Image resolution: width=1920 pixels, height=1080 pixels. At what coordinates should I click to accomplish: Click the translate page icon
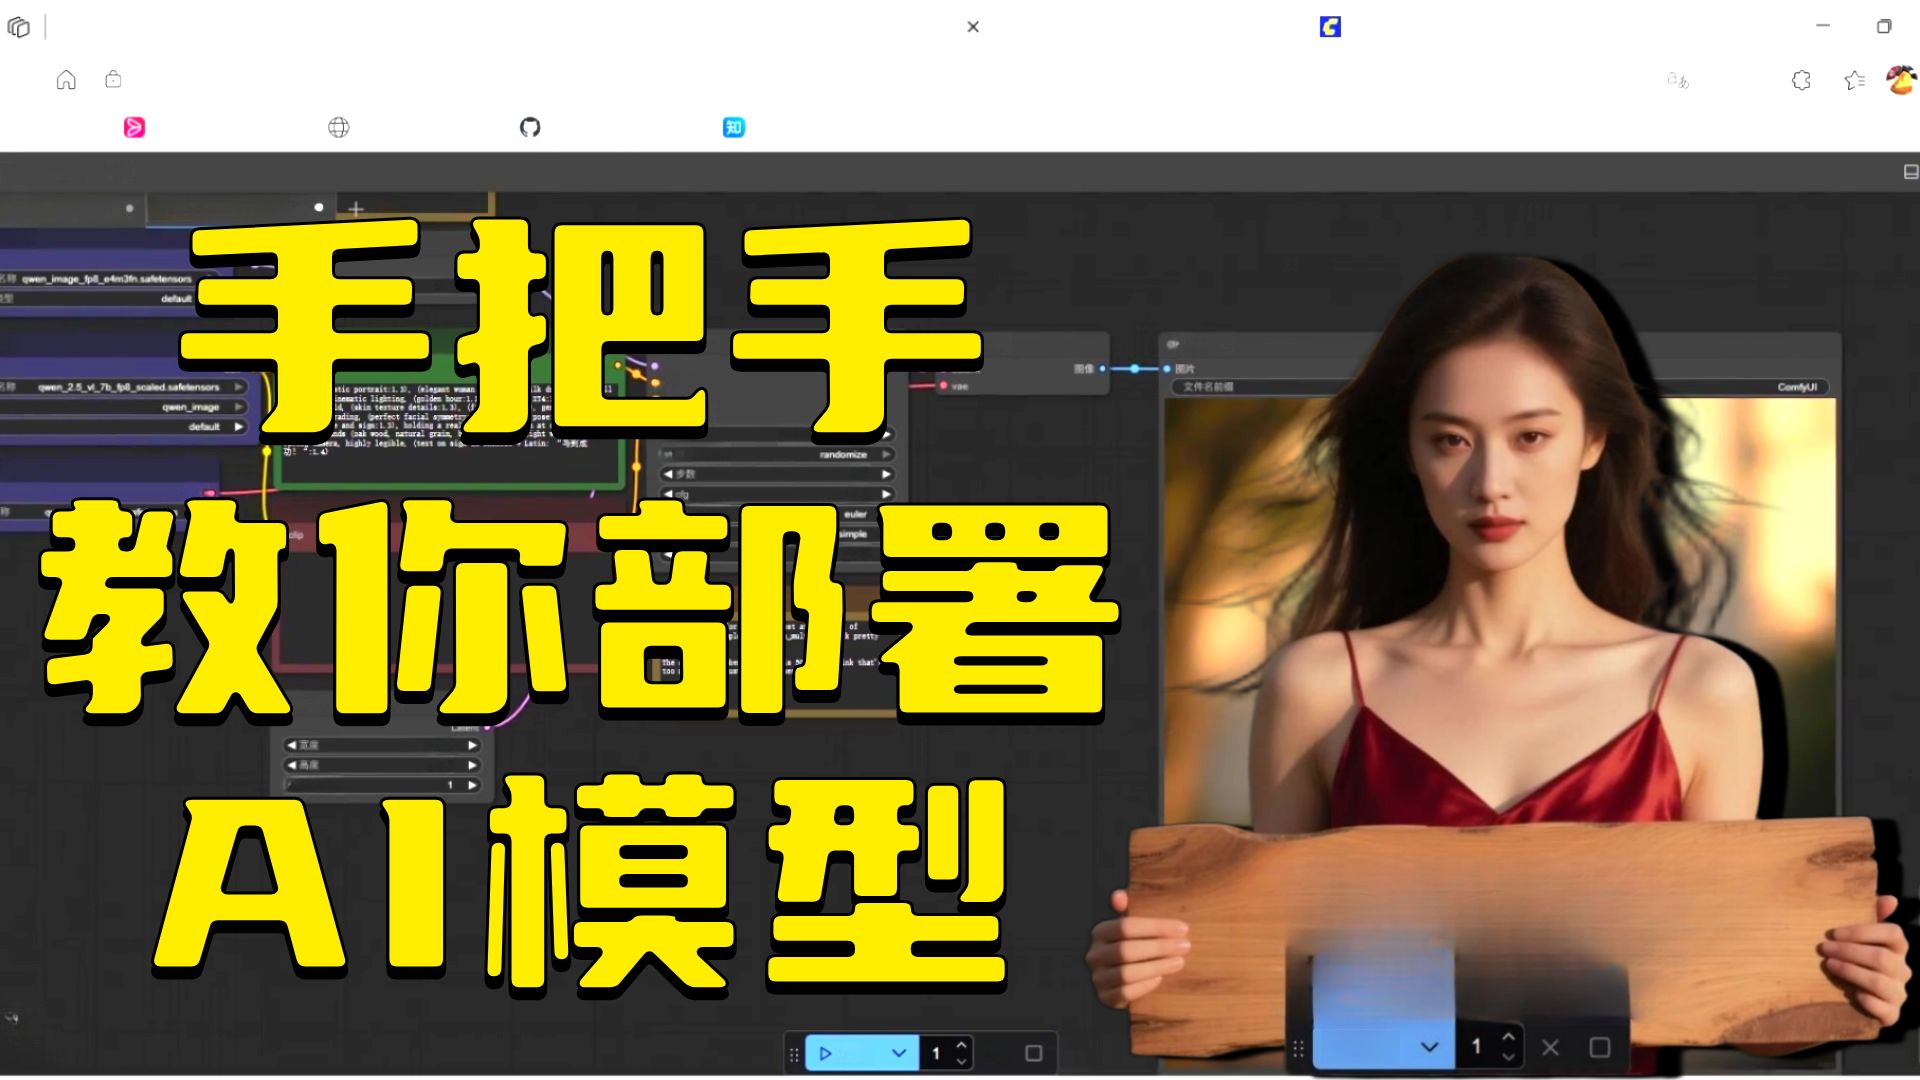(x=1678, y=80)
